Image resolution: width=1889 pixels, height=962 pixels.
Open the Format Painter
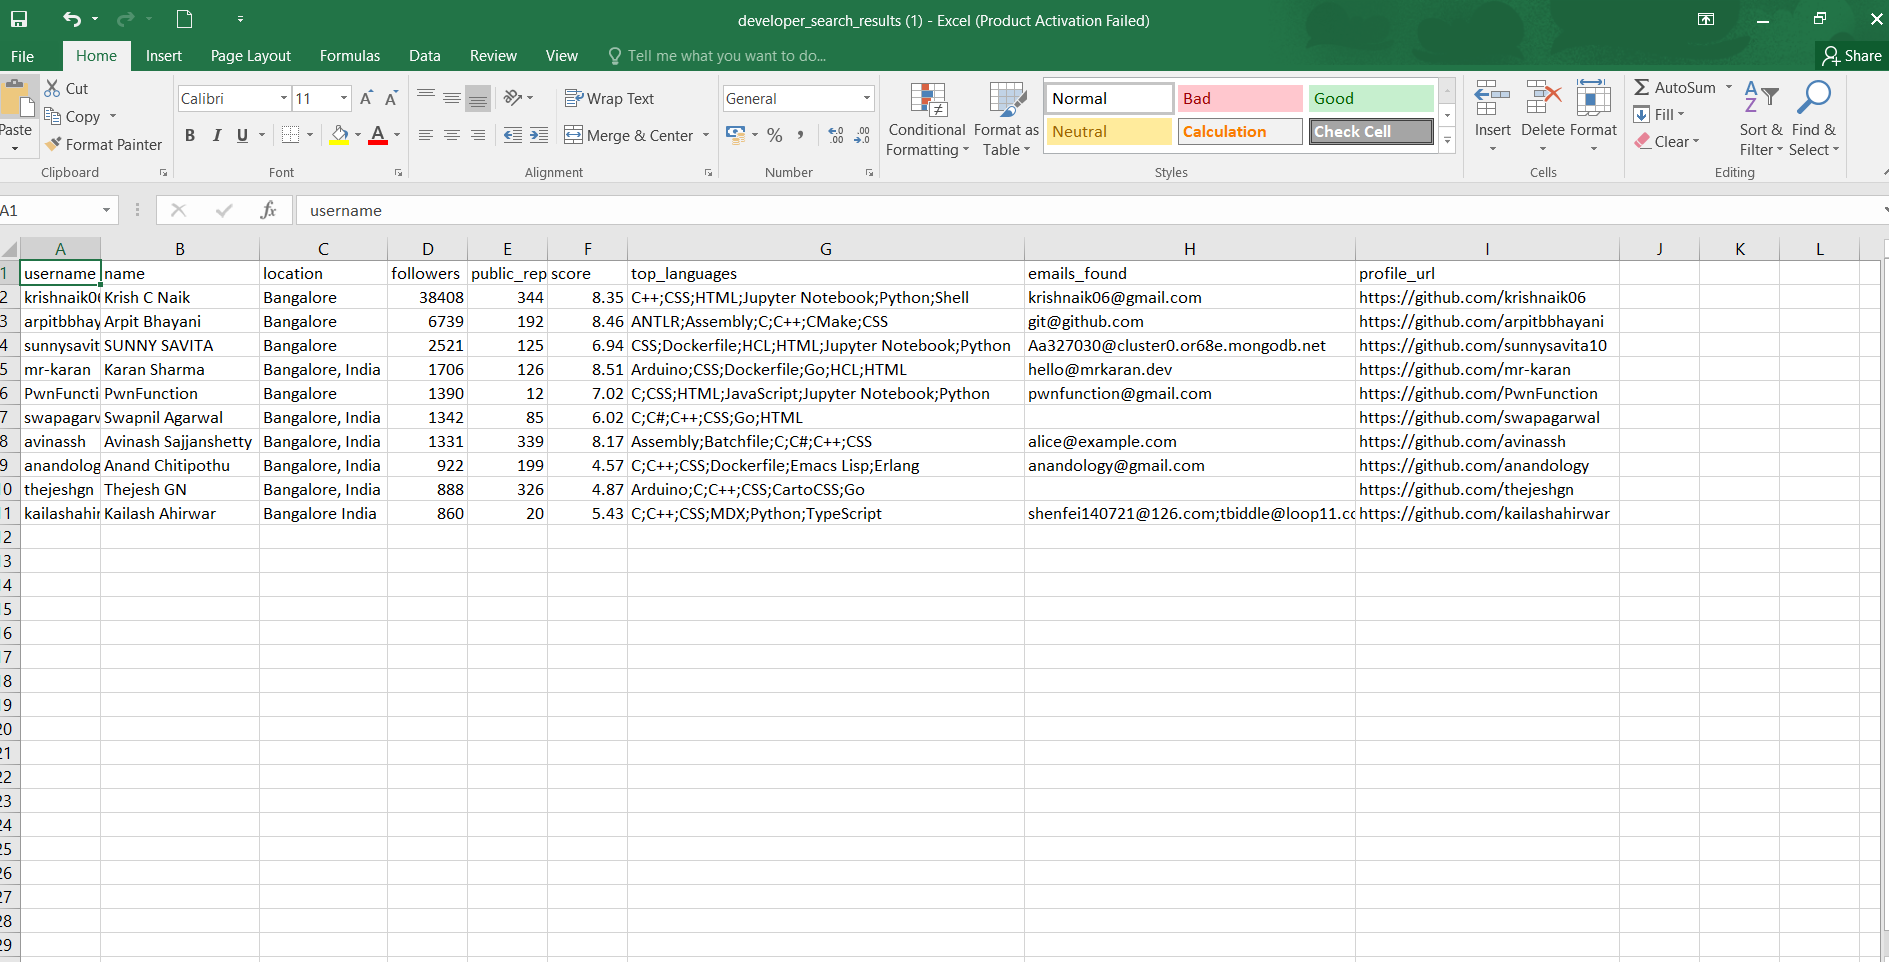tap(104, 144)
